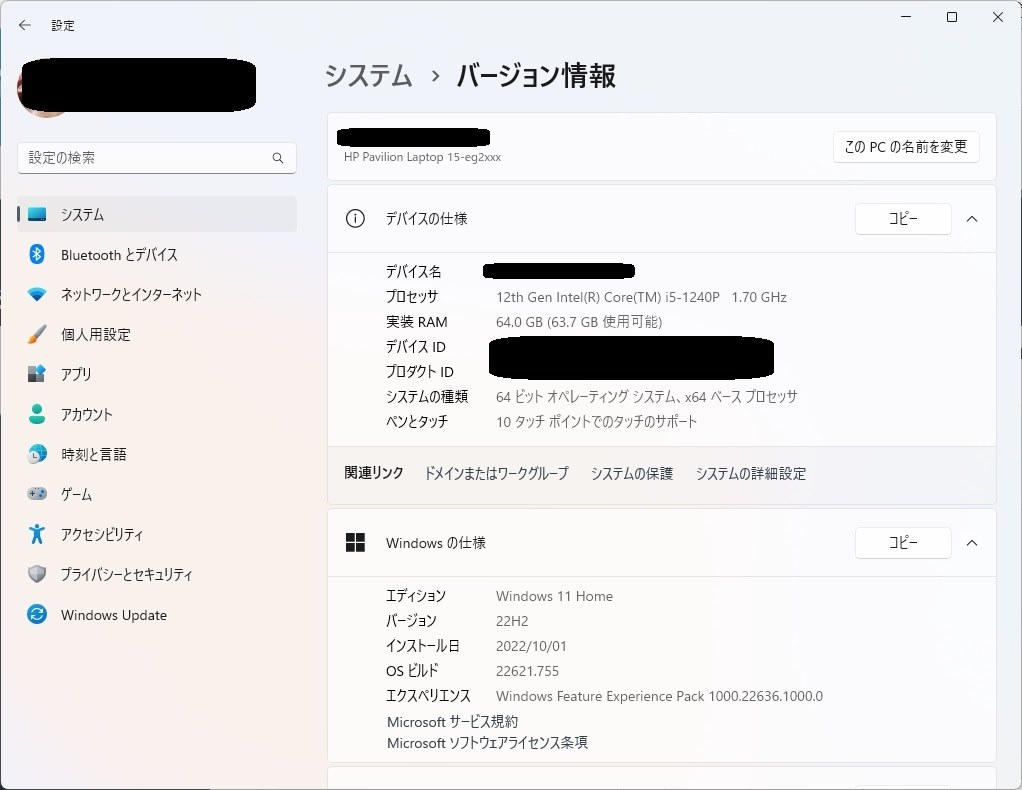The width and height of the screenshot is (1022, 790).
Task: Click the ゲーム controller icon
Action: click(37, 493)
